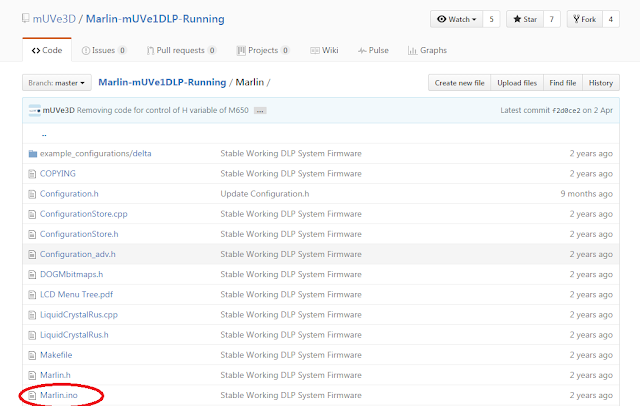Image resolution: width=640 pixels, height=406 pixels.
Task: Click the file icon beside Marlin.ino
Action: pos(32,395)
